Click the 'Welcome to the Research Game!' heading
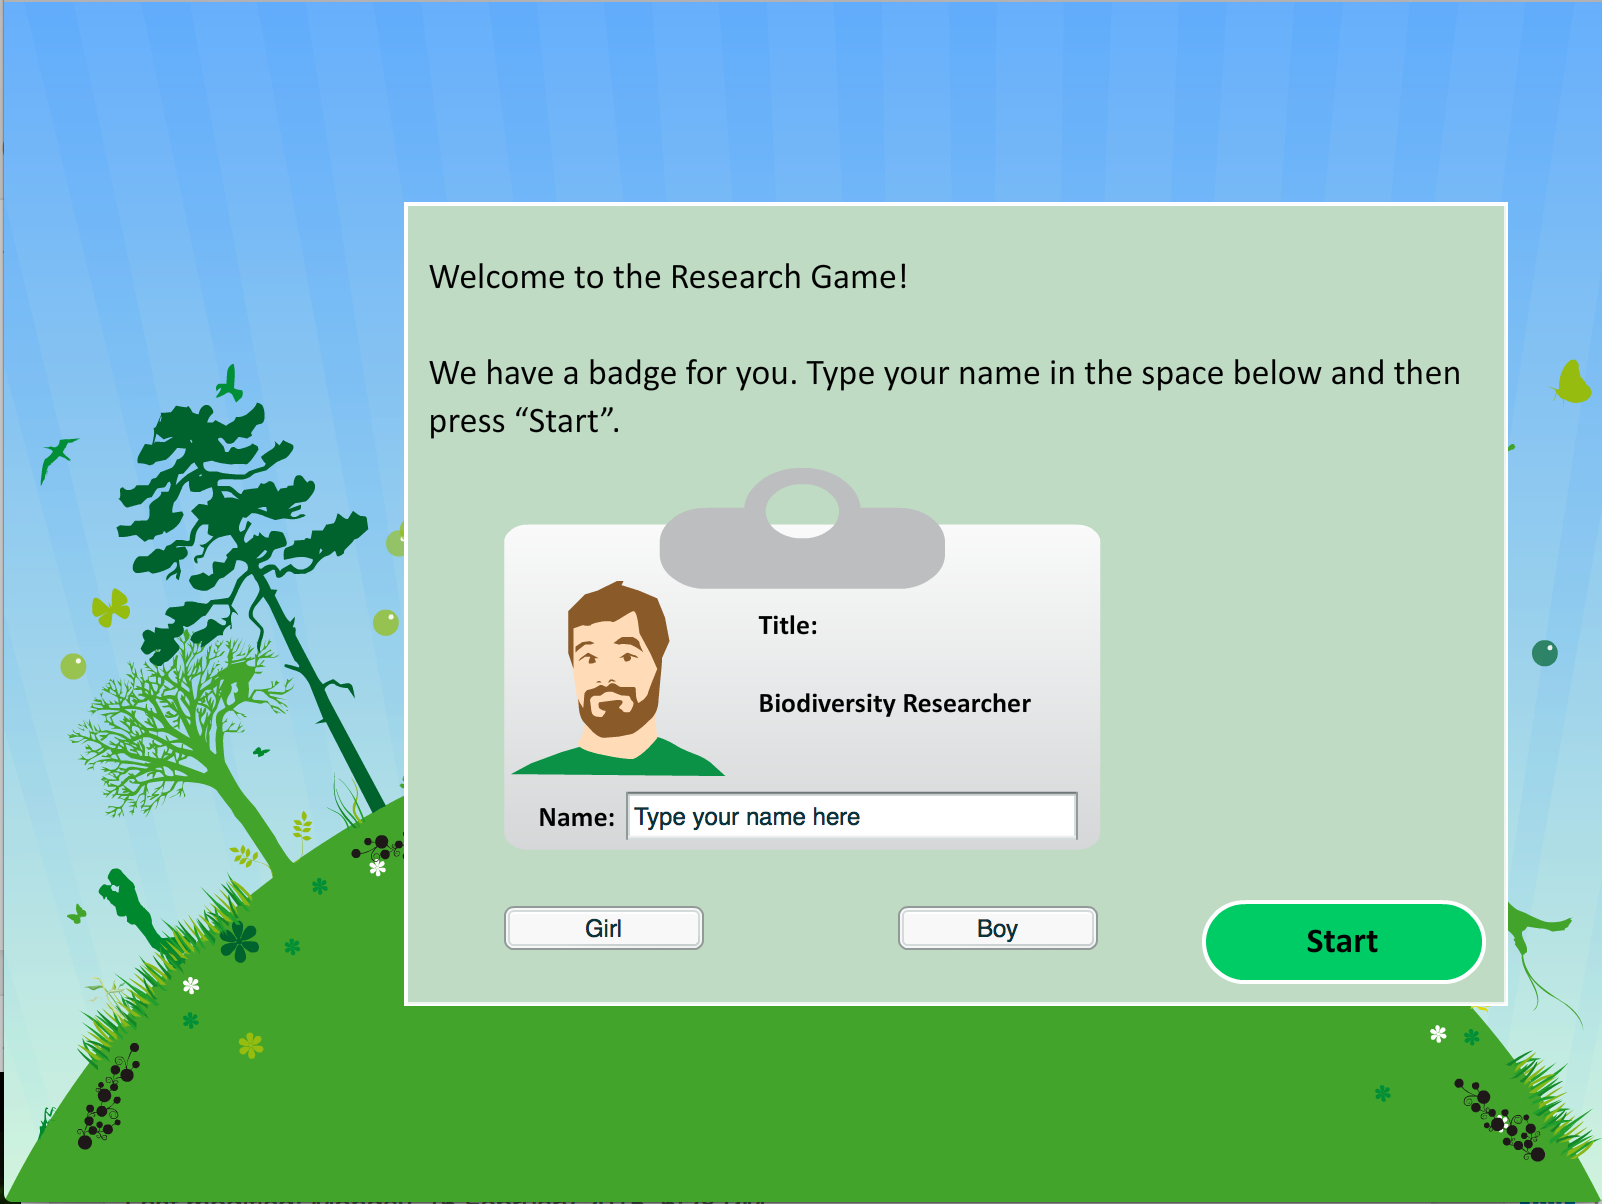 pos(668,277)
